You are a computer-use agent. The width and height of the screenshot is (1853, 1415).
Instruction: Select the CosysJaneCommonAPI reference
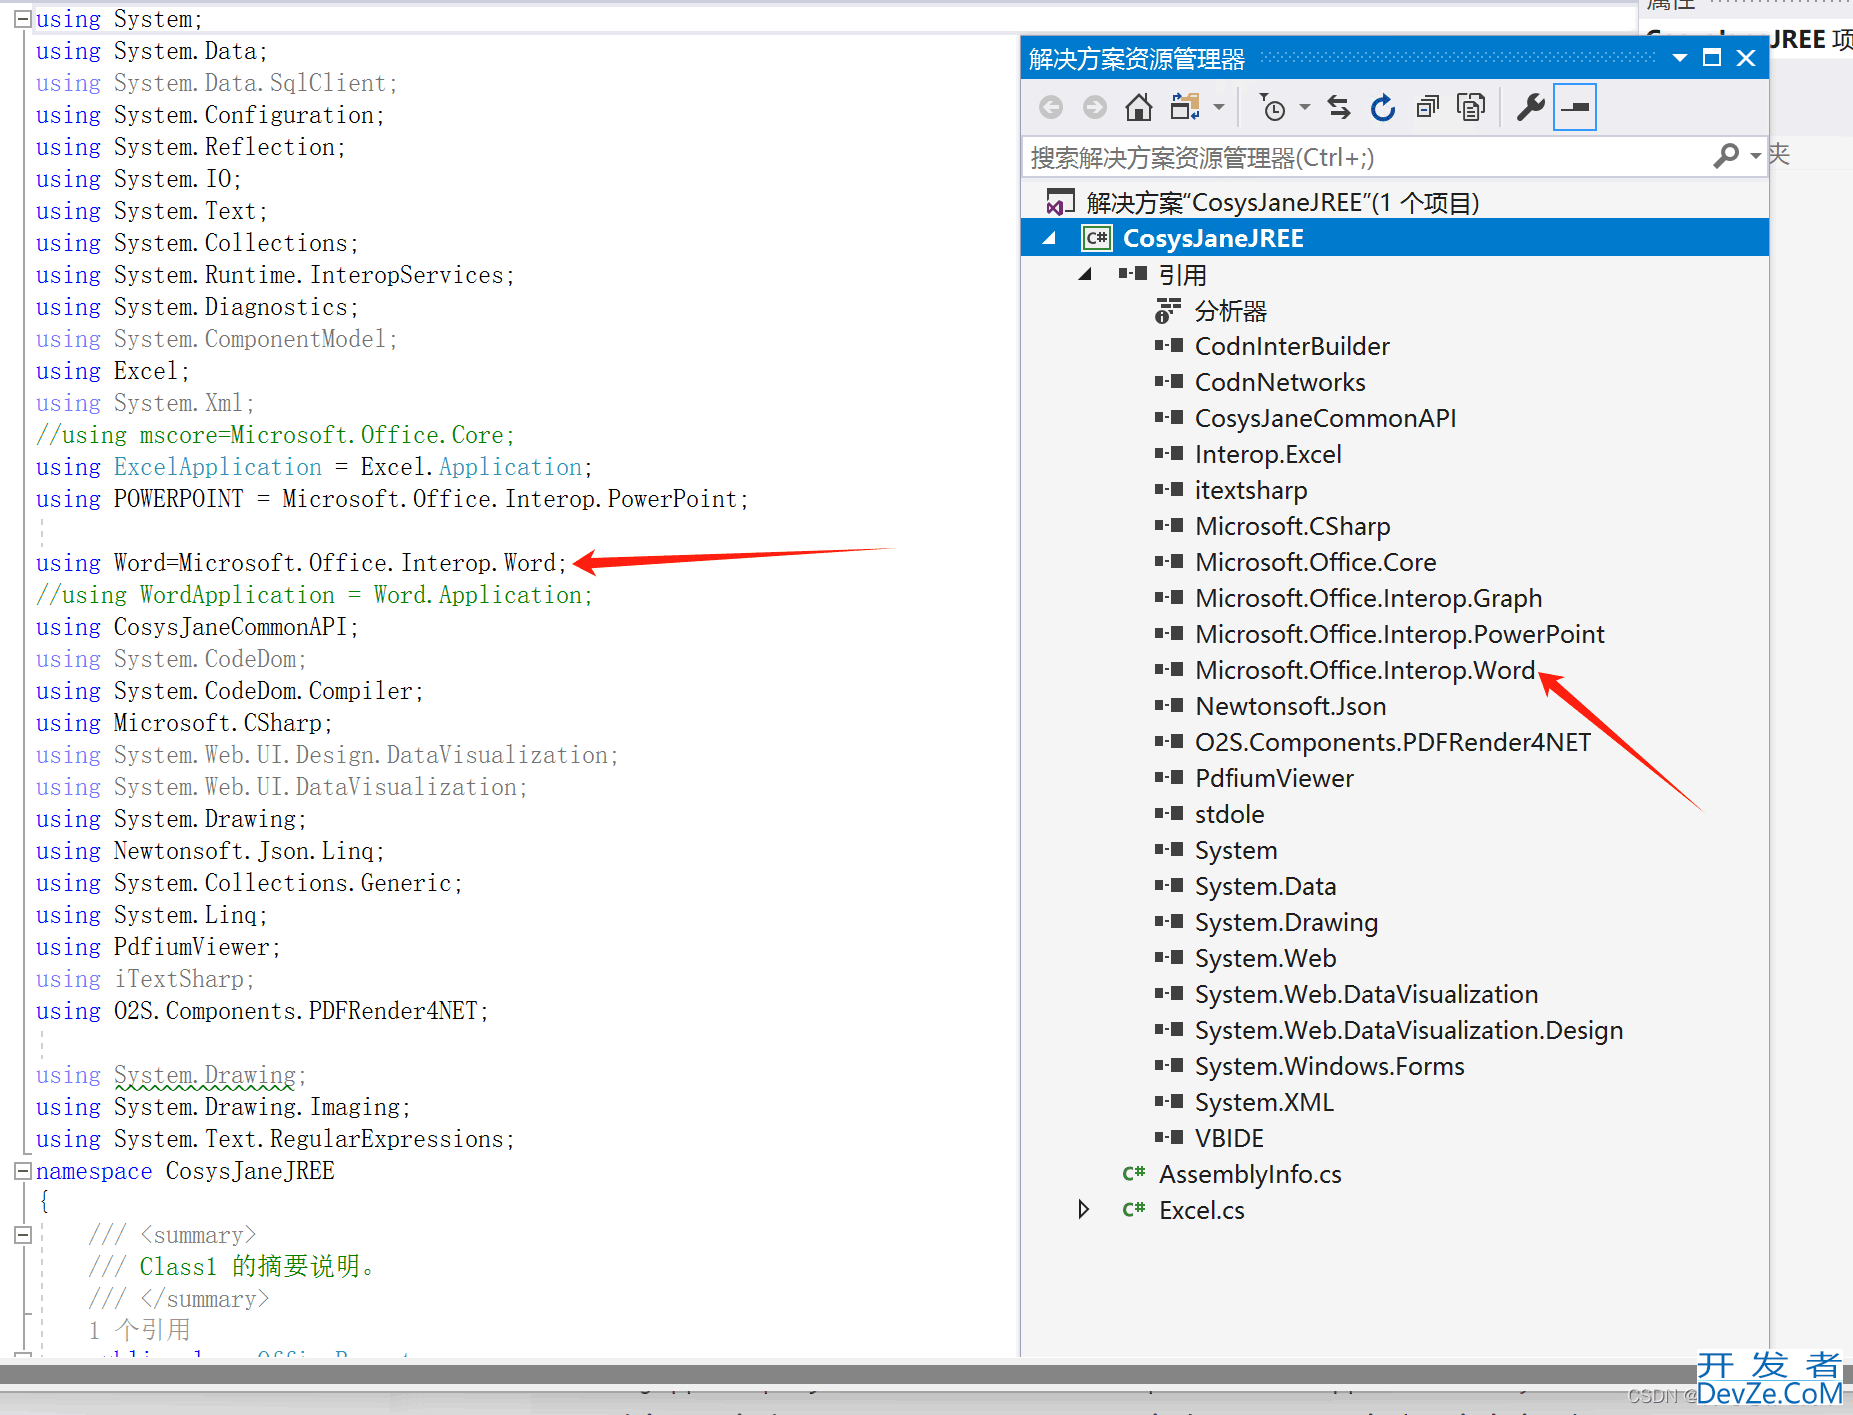1325,418
